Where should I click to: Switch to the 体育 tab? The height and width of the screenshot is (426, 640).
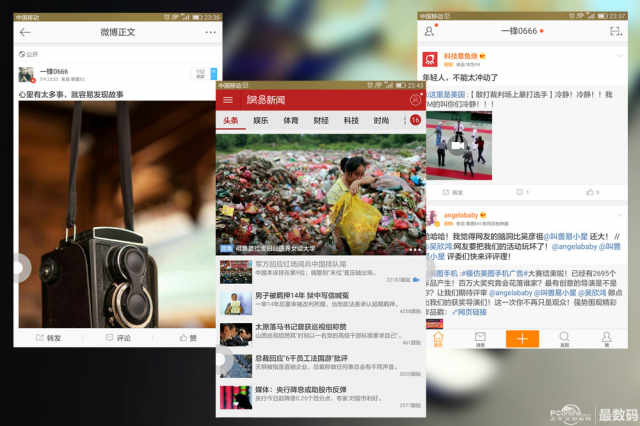291,120
